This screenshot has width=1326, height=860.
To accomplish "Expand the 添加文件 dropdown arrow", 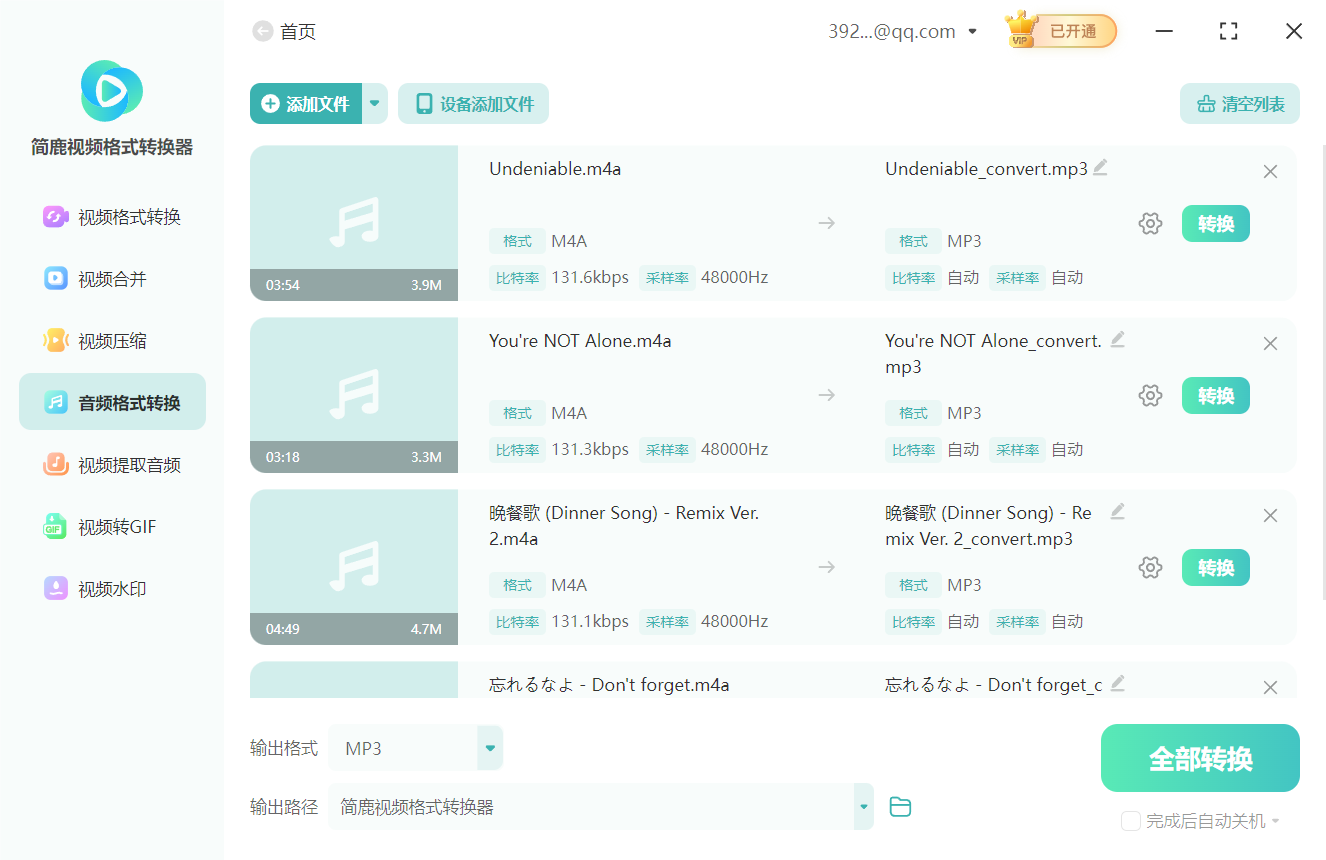I will [x=374, y=103].
